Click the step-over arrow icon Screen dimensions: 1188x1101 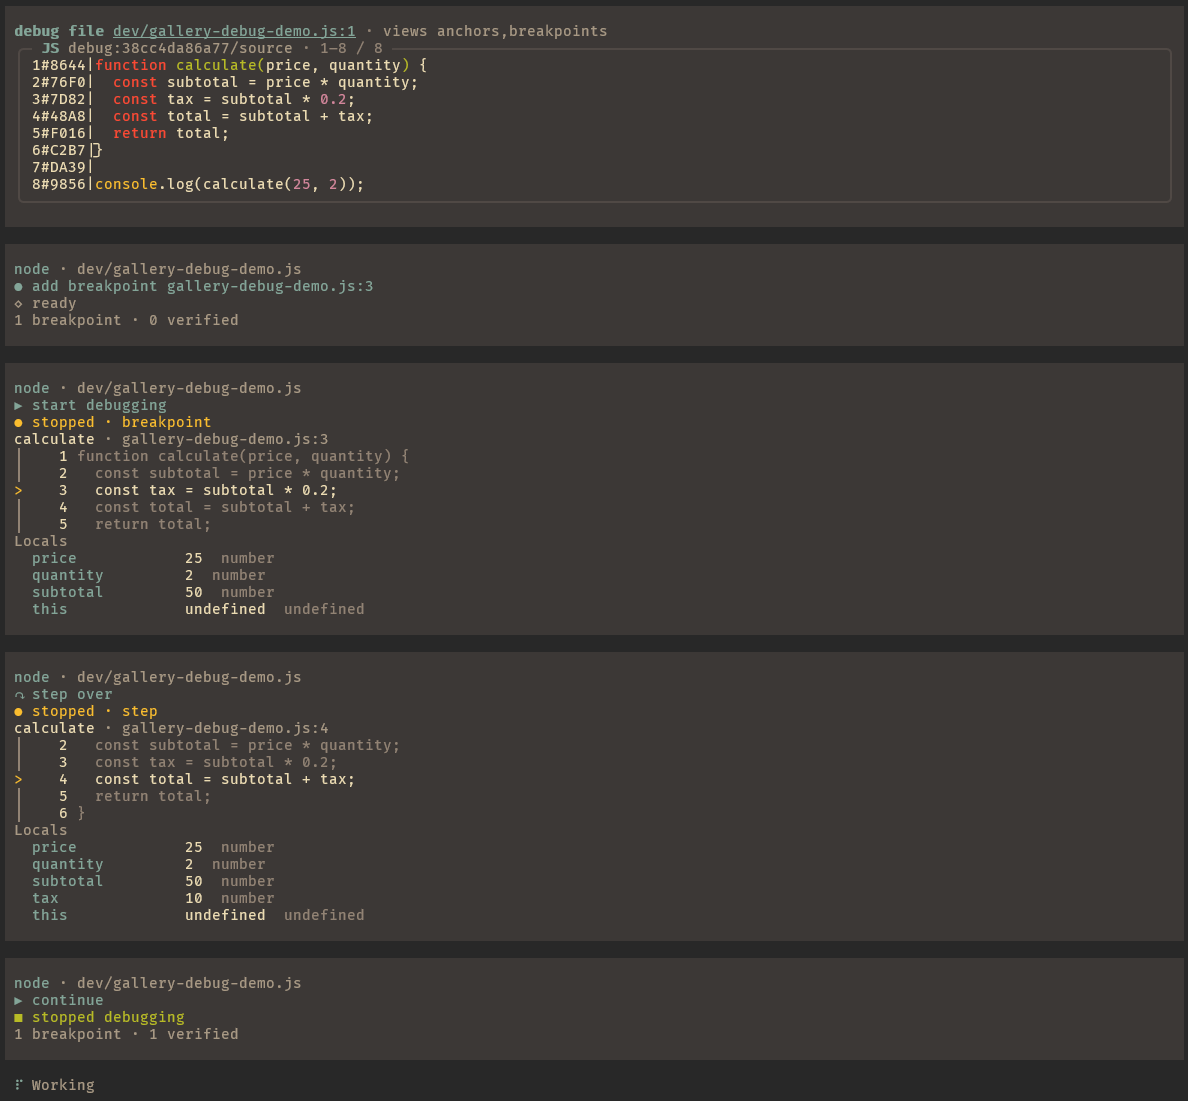pos(18,695)
